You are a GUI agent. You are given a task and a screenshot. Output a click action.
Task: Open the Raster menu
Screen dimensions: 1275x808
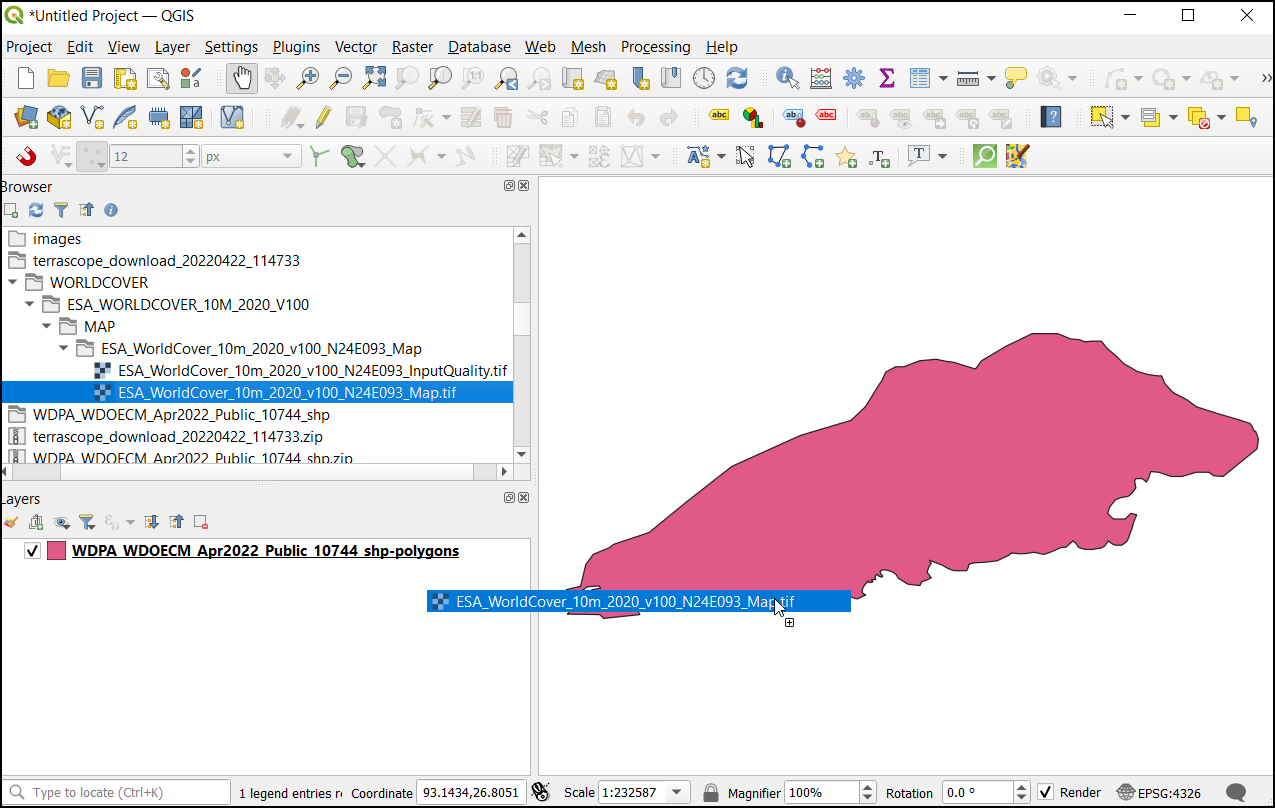coord(412,47)
